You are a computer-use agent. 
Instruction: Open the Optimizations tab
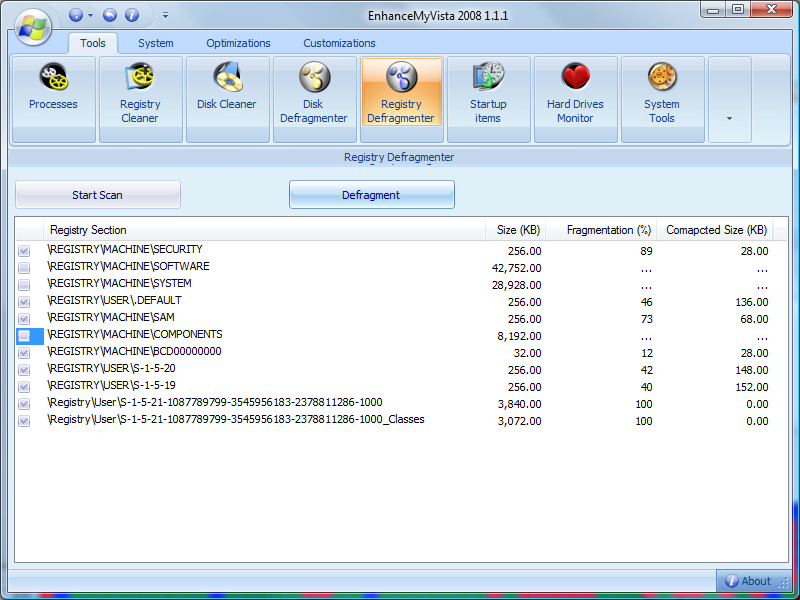(x=238, y=43)
